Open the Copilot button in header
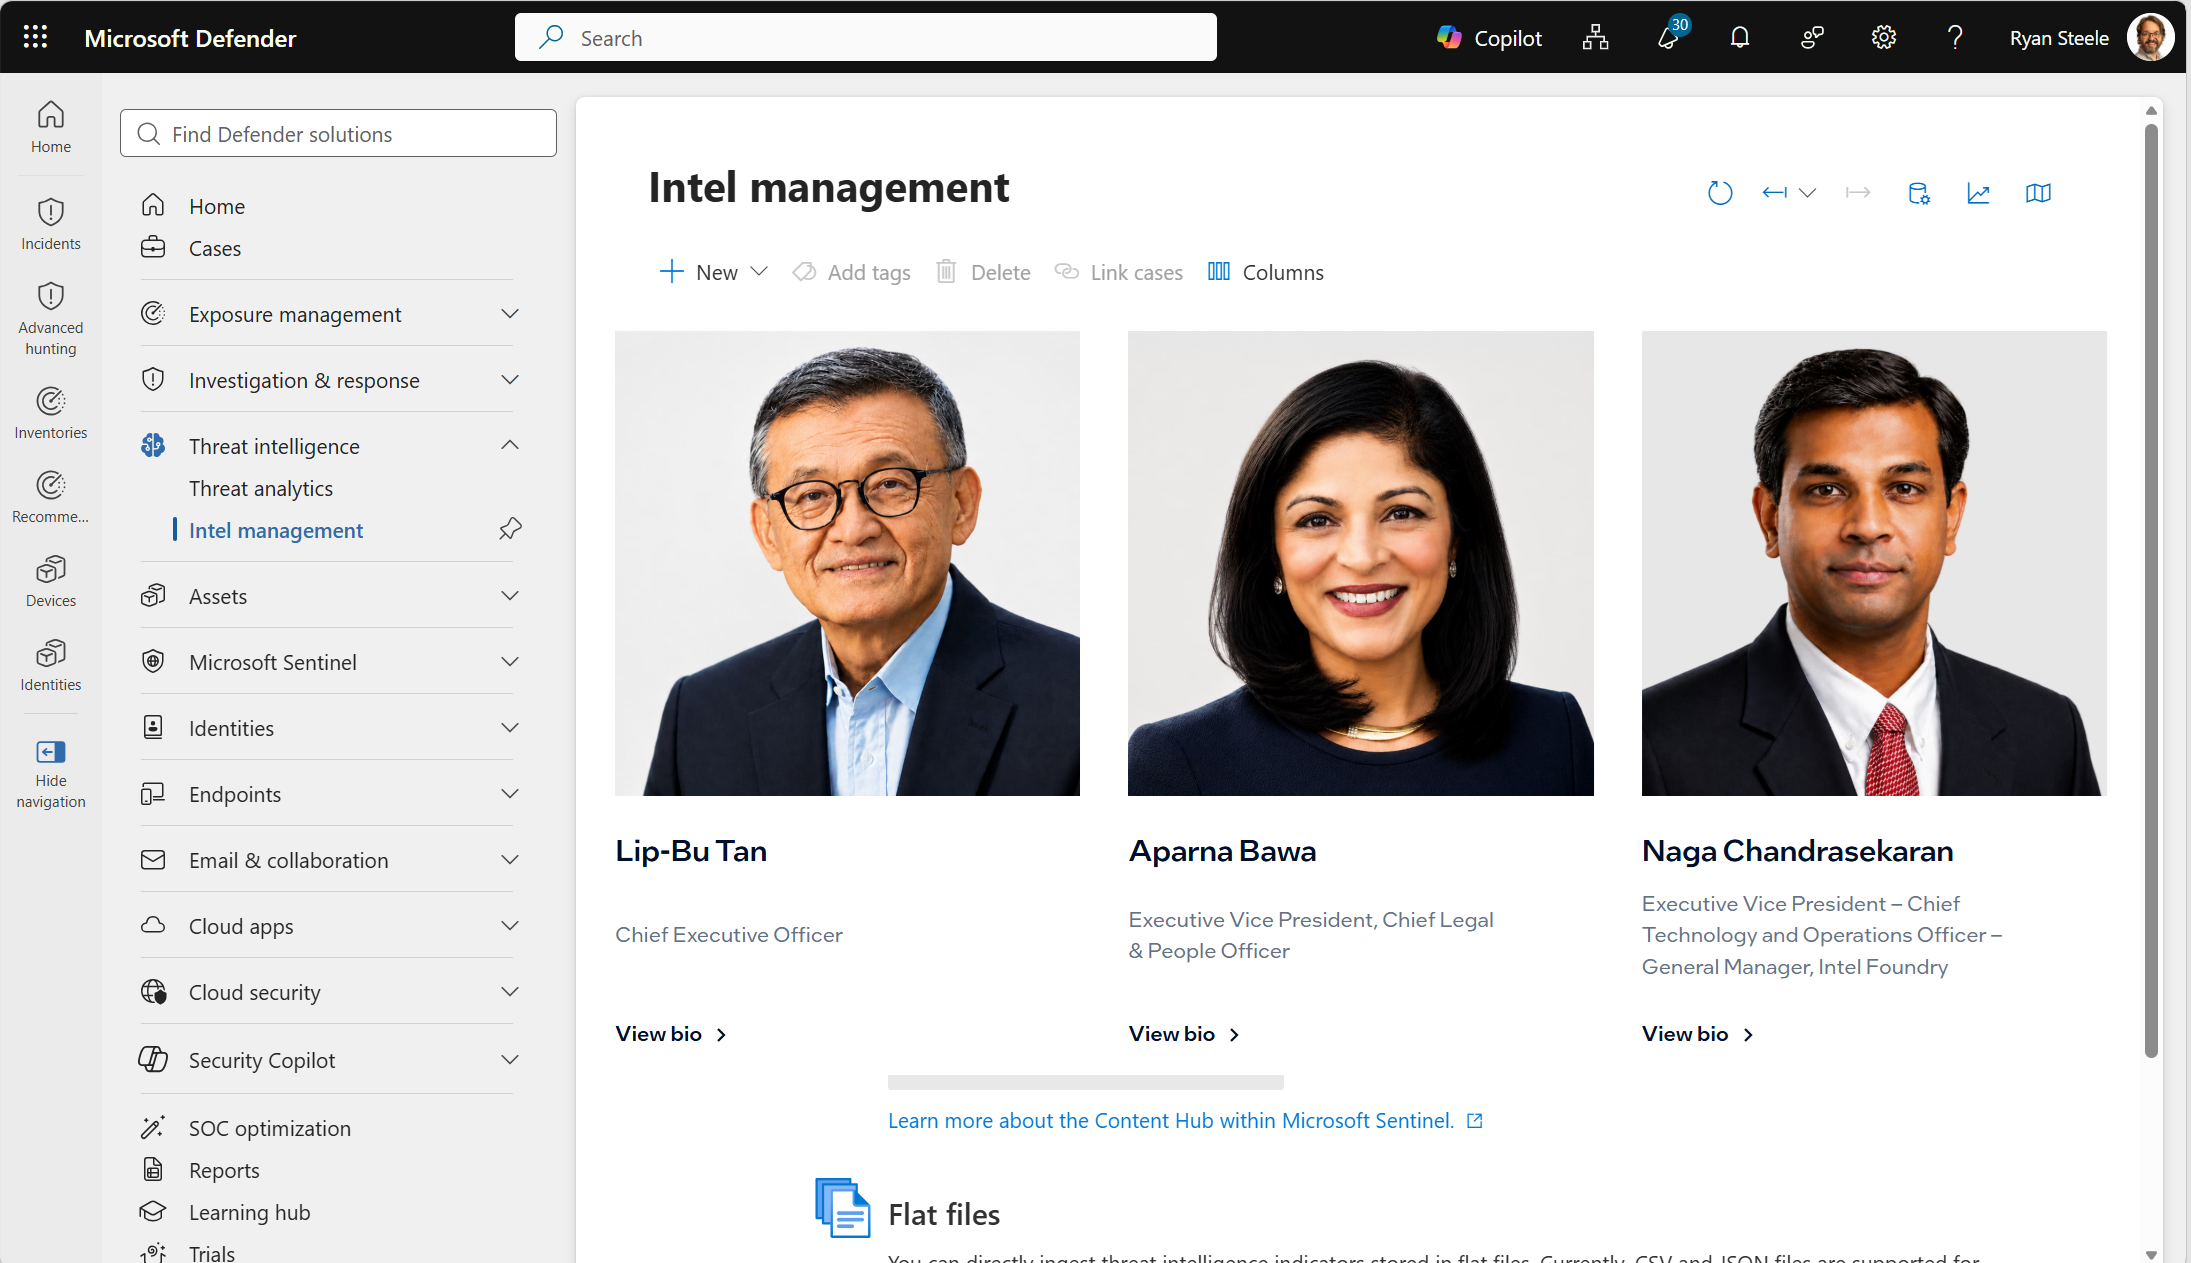The width and height of the screenshot is (2191, 1263). tap(1489, 38)
